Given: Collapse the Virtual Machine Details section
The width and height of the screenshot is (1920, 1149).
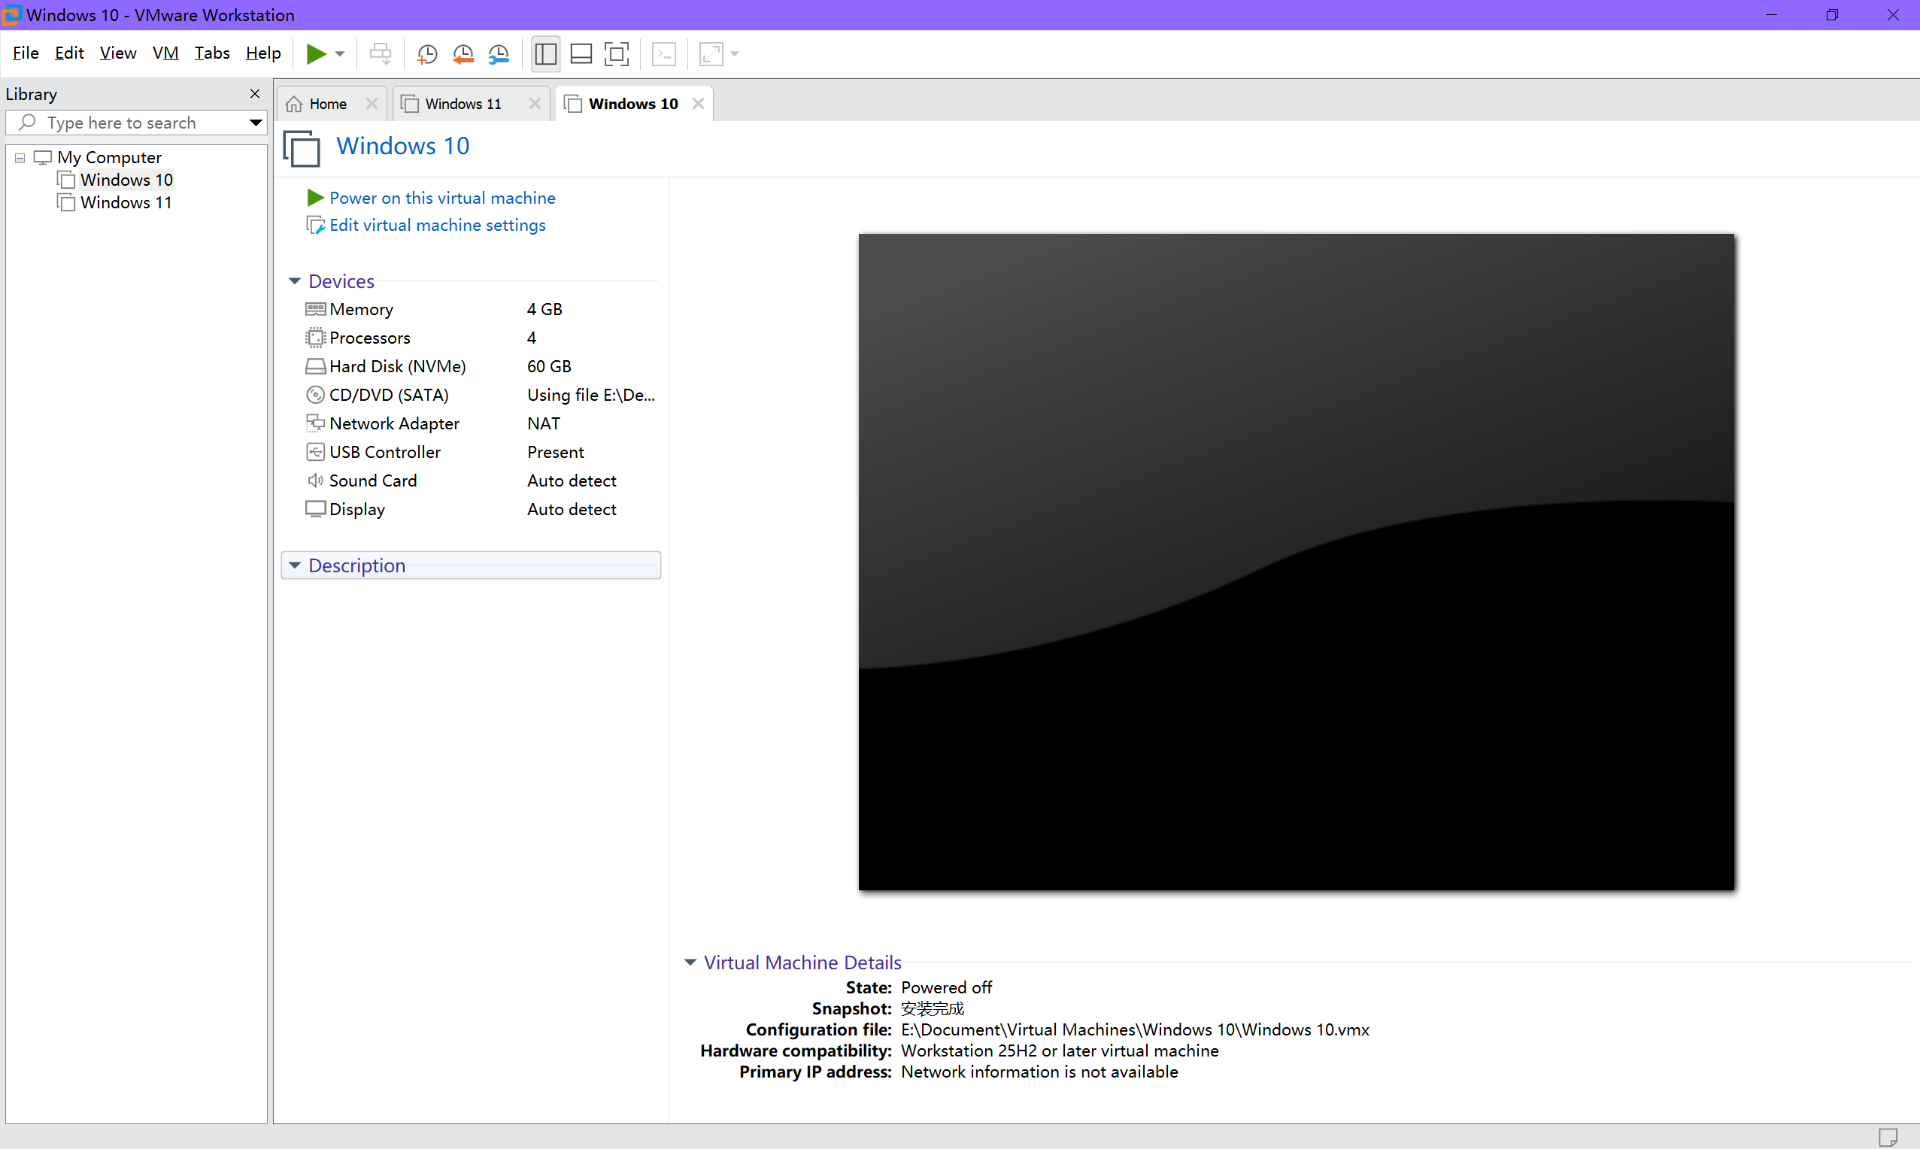Looking at the screenshot, I should pyautogui.click(x=690, y=962).
